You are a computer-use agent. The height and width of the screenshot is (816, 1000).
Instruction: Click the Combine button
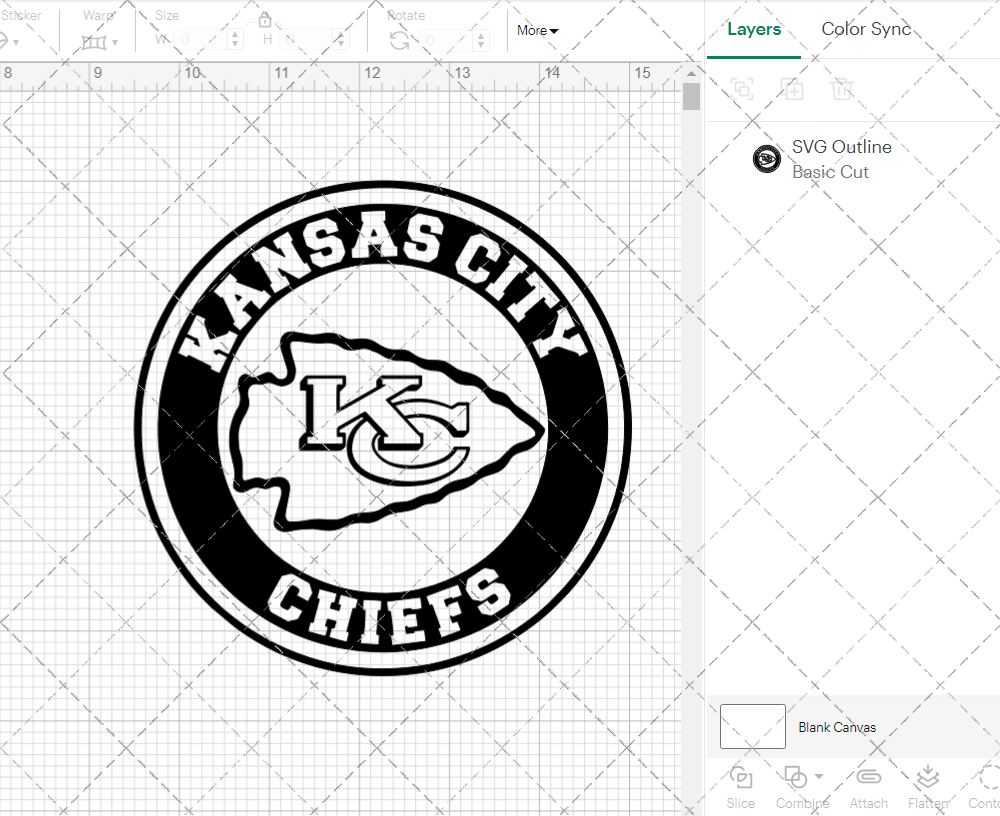click(x=800, y=787)
